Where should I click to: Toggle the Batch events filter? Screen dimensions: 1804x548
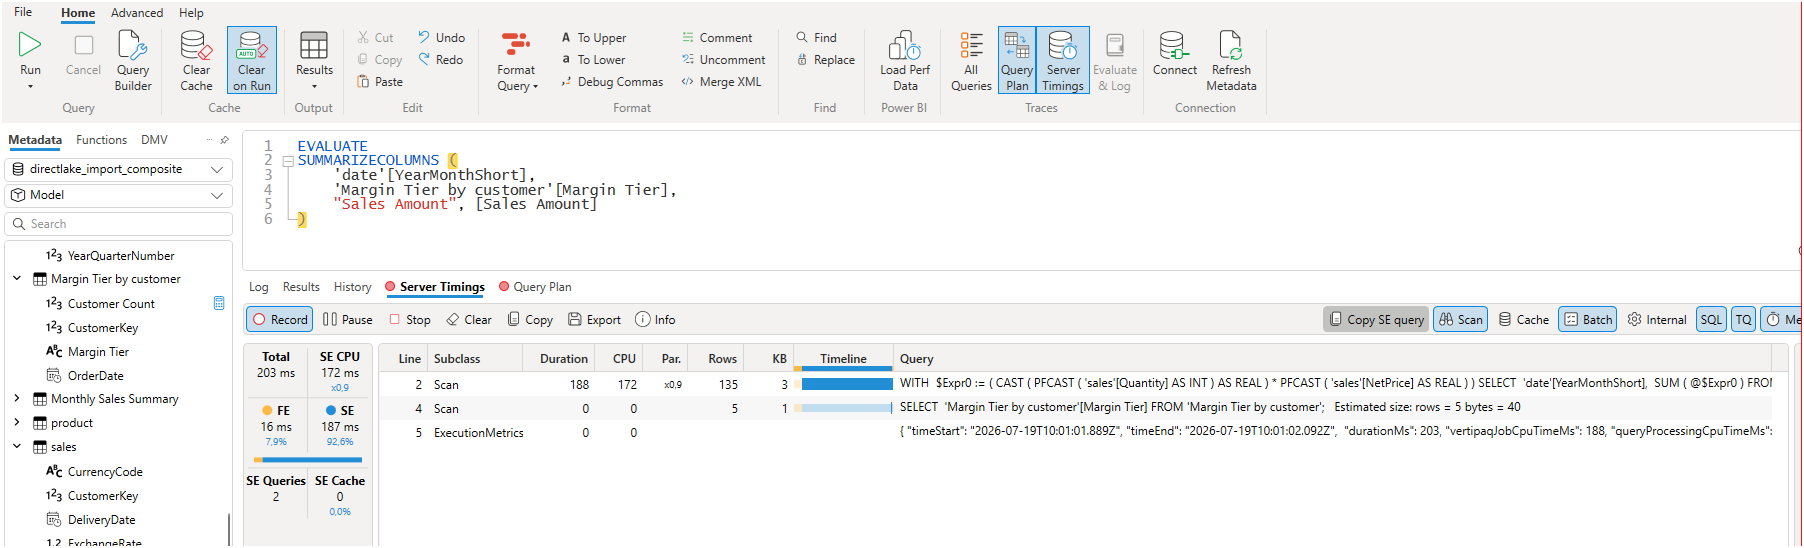pos(1588,320)
